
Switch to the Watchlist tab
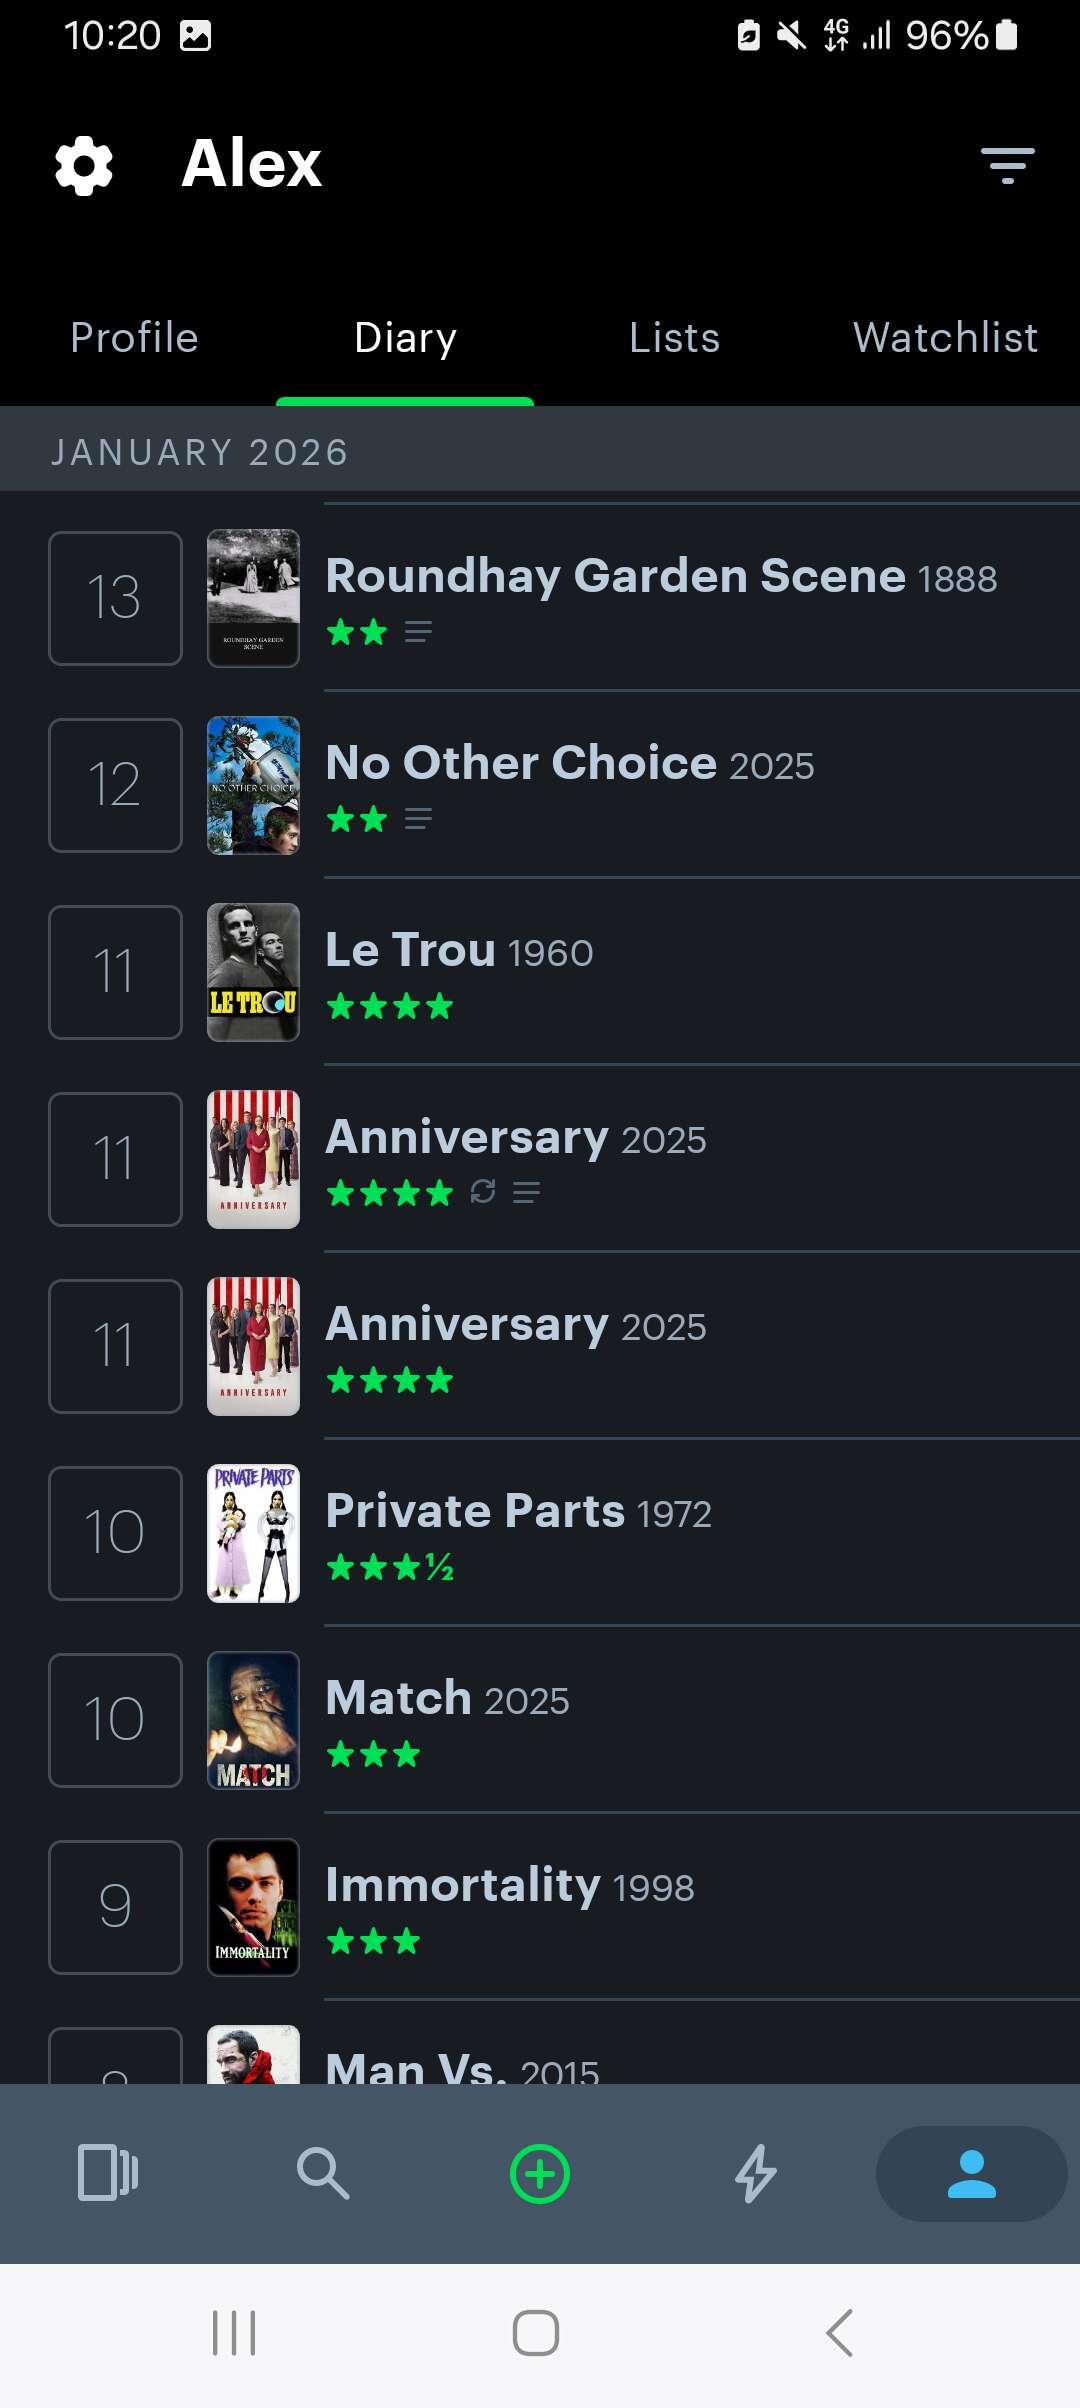coord(945,338)
